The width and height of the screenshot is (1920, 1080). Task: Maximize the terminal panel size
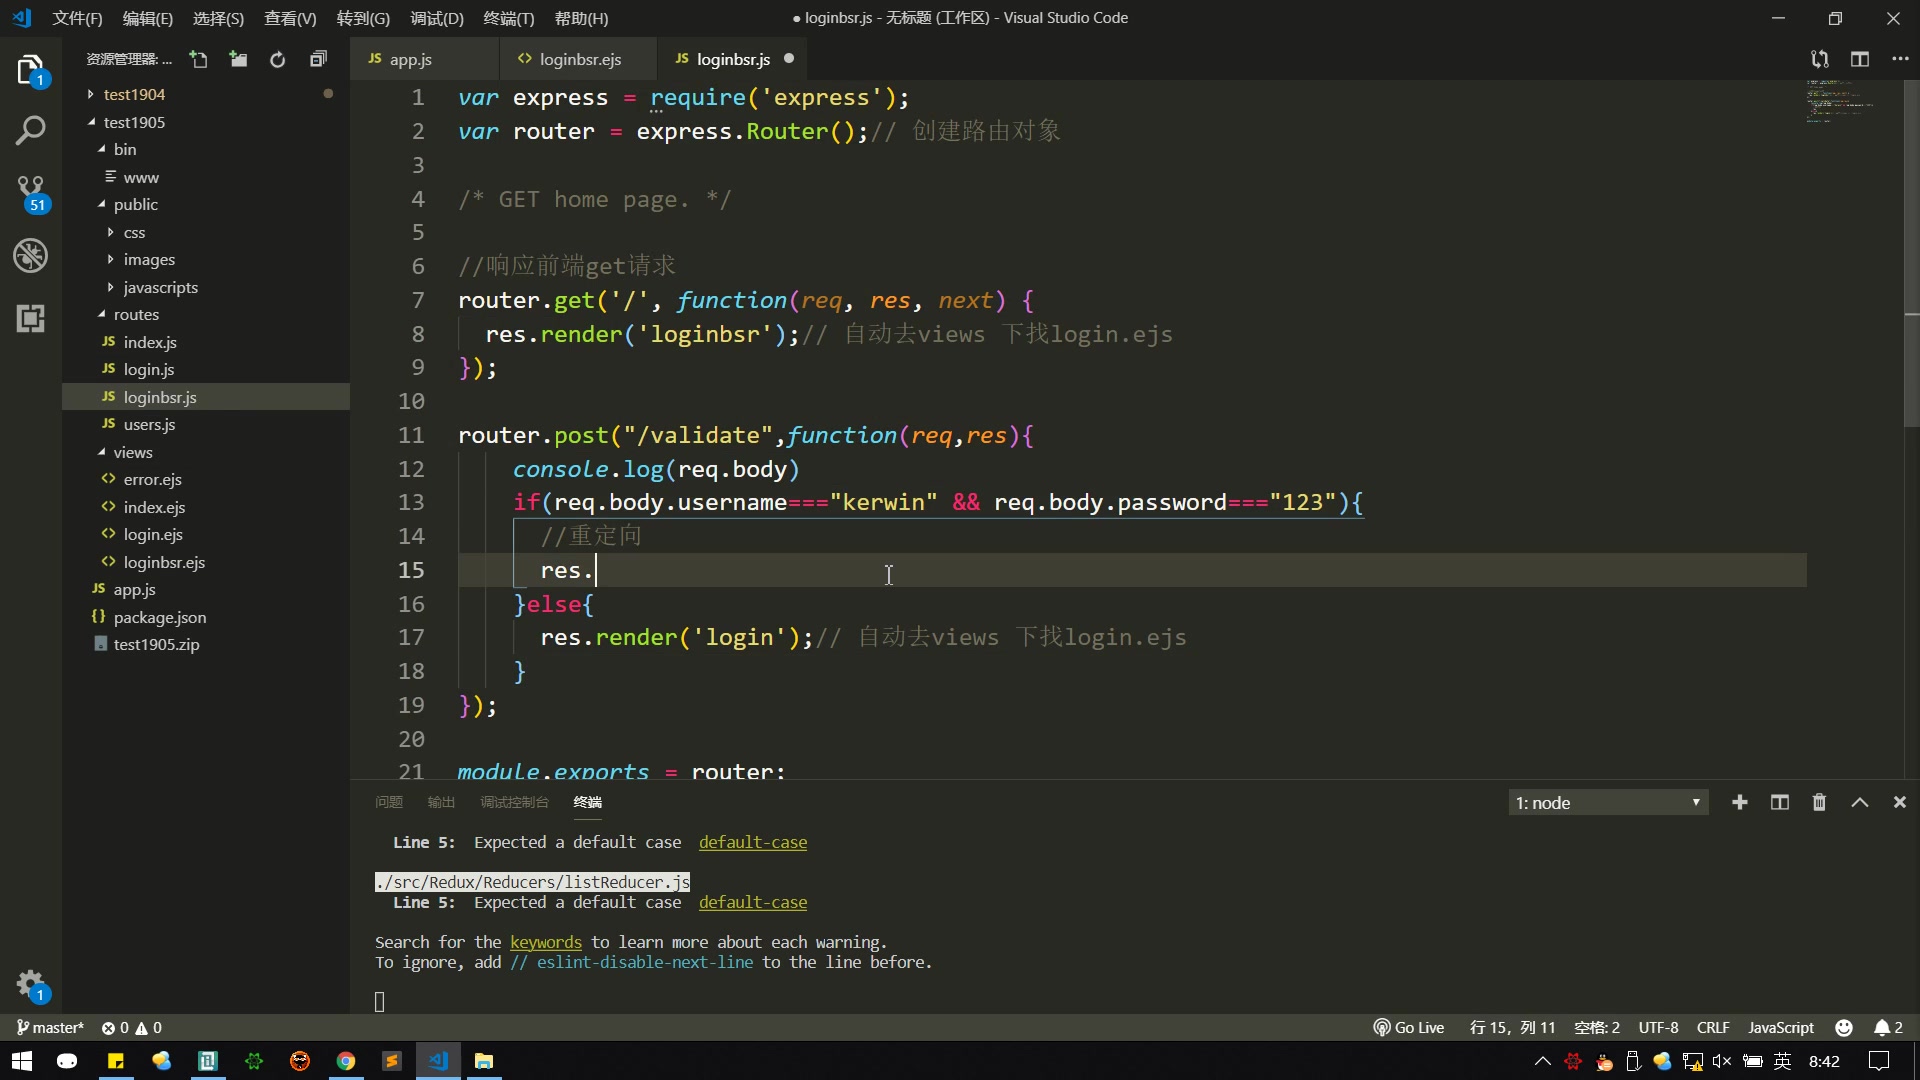[1859, 803]
